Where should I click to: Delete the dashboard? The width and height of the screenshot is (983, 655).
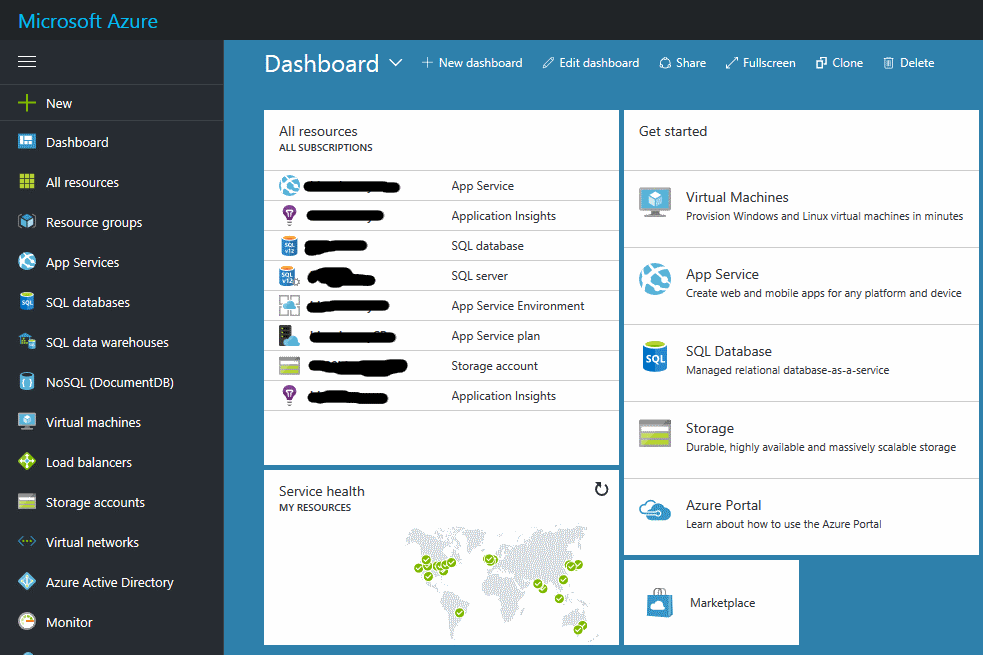coord(909,63)
